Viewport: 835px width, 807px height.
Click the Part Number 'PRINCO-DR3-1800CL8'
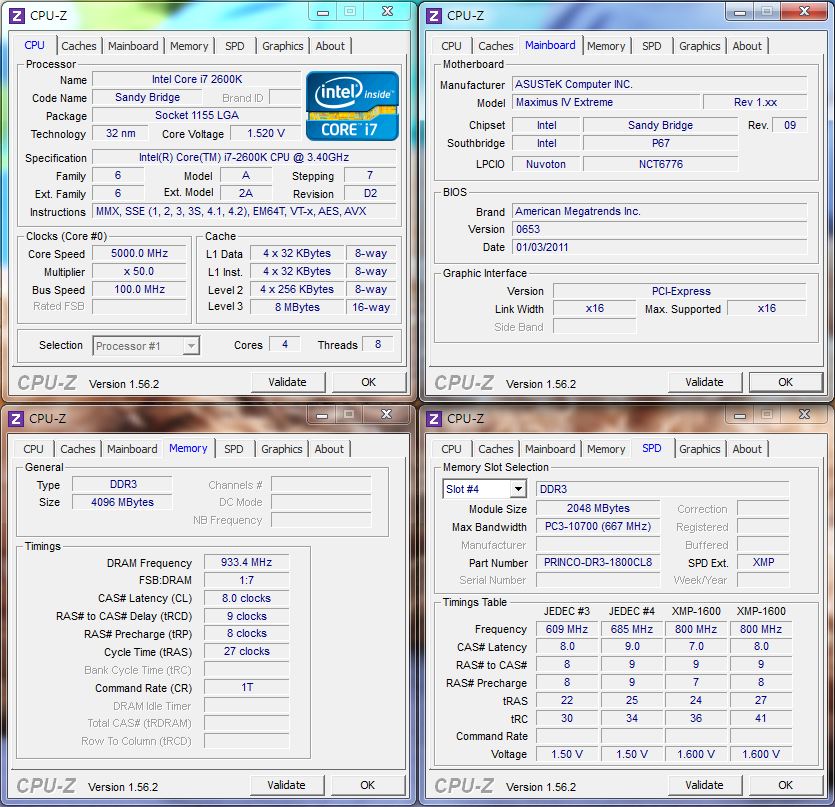(598, 563)
